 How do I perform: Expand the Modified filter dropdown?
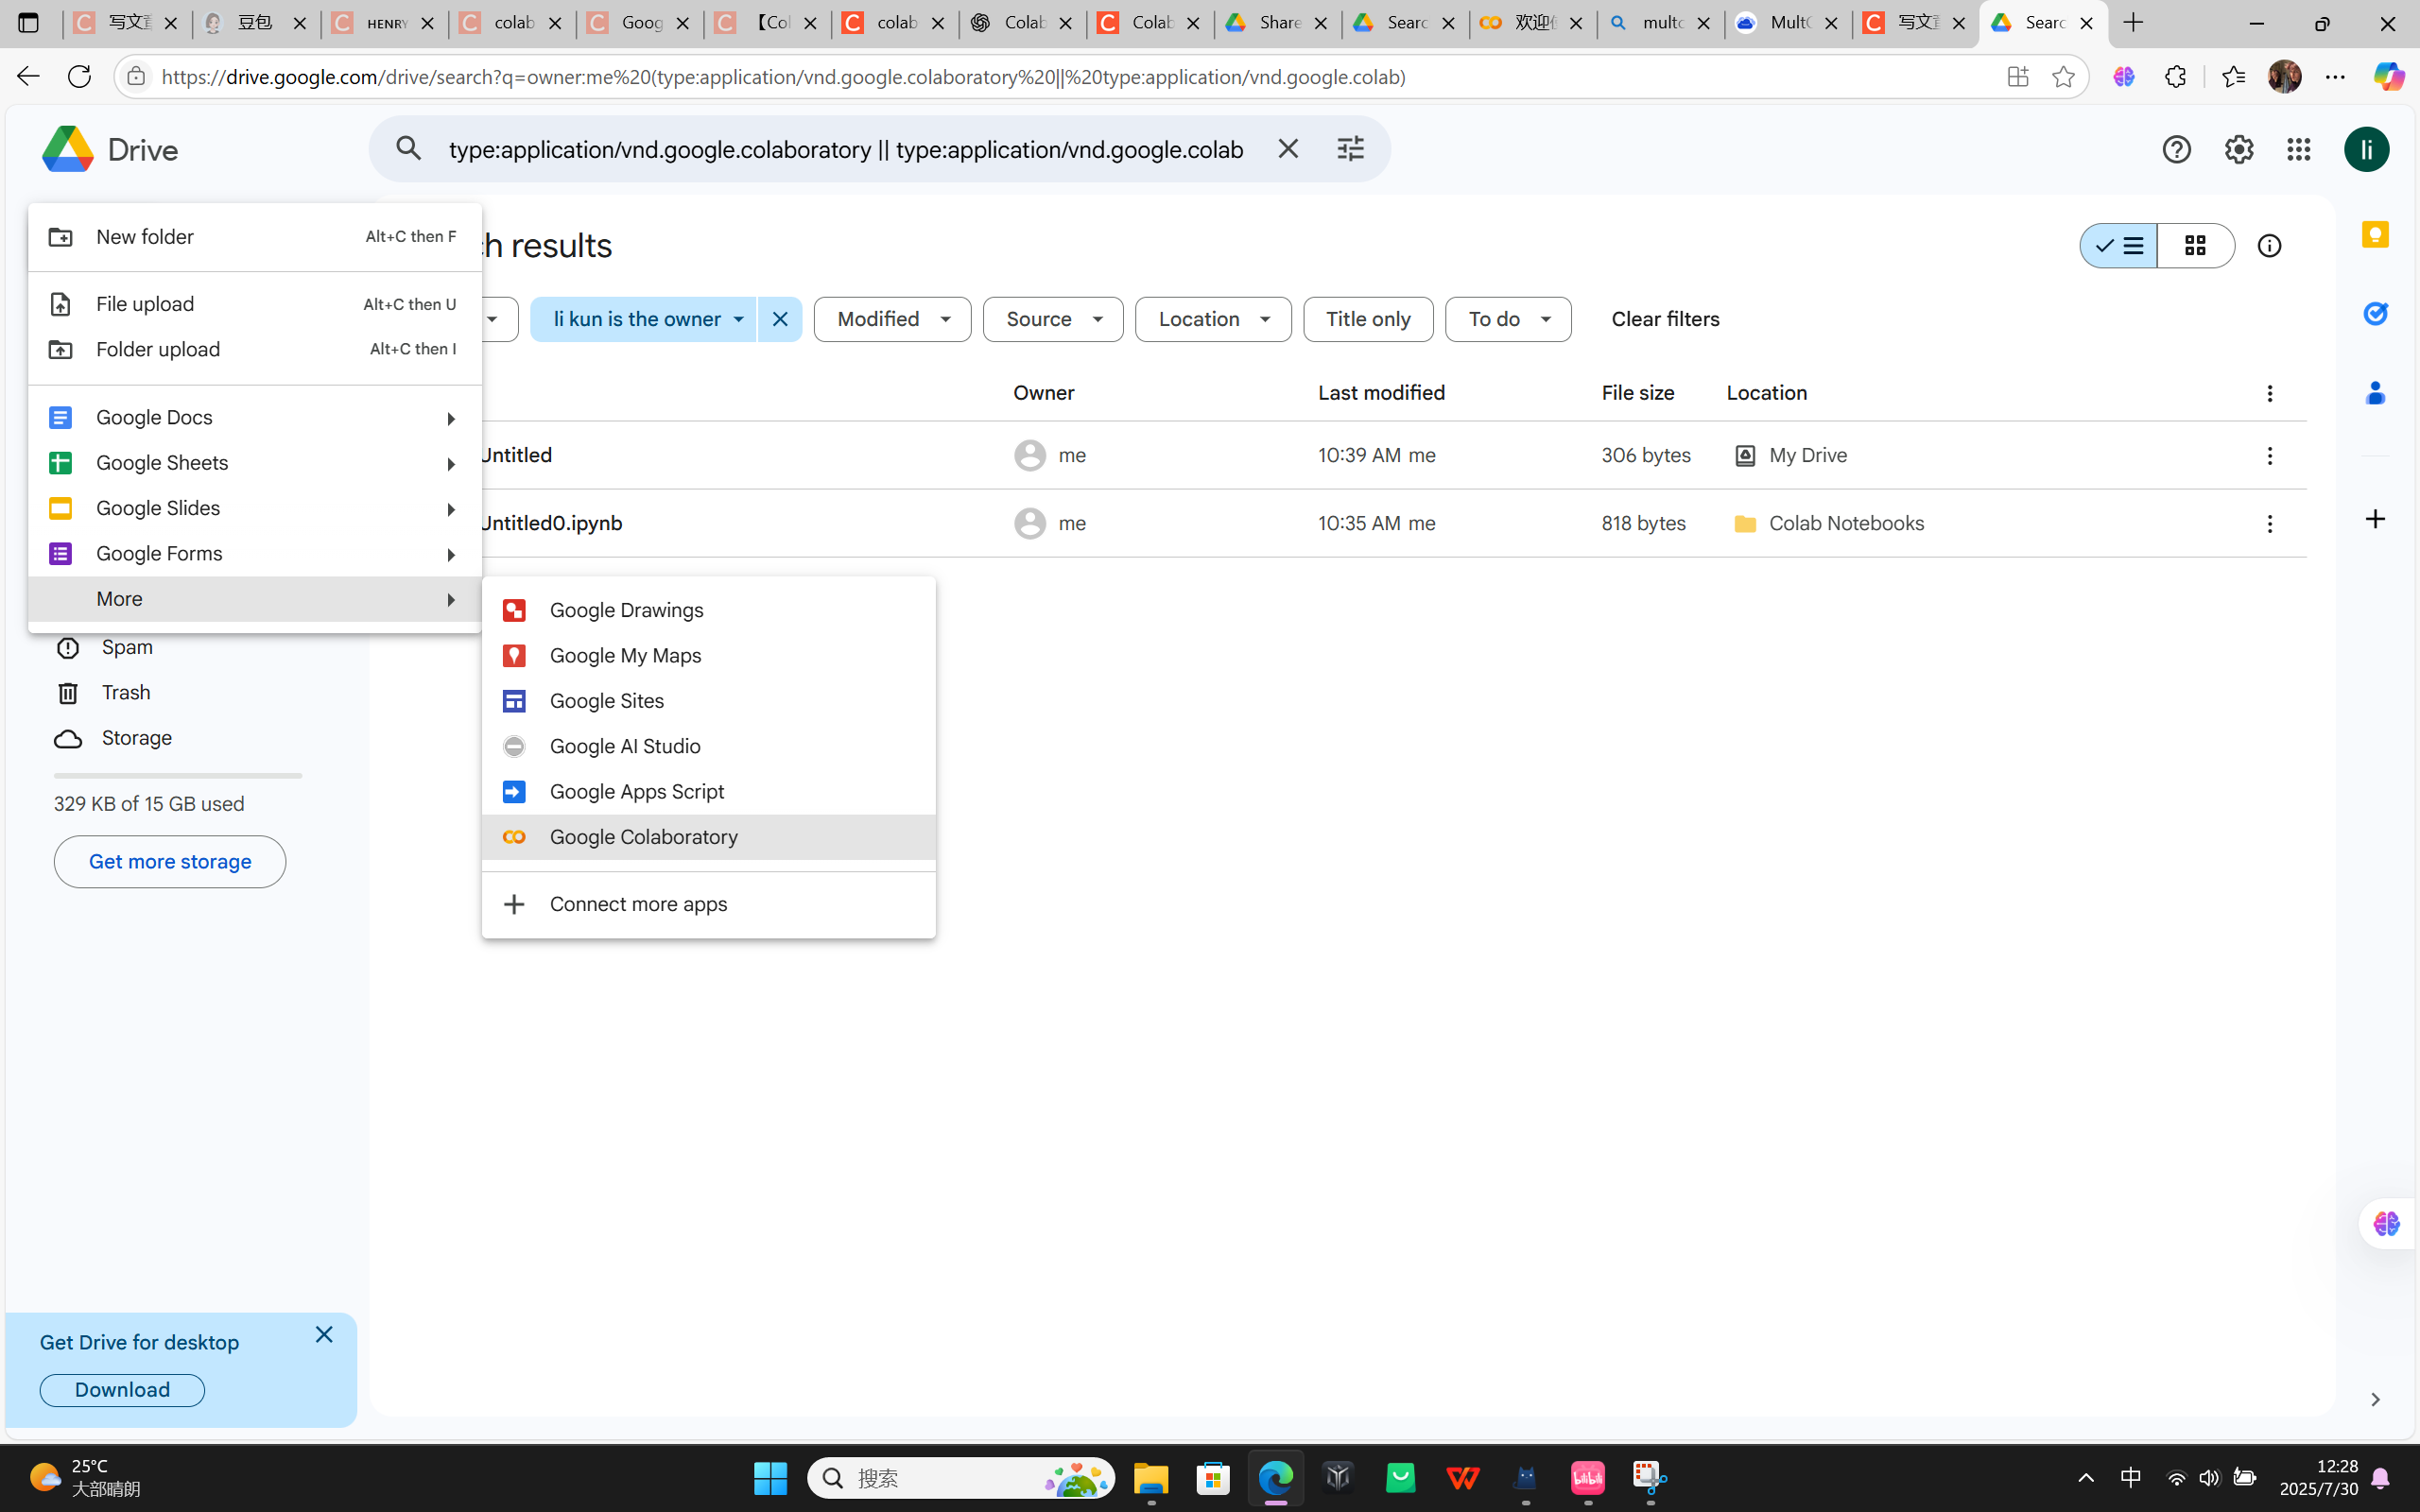click(x=892, y=320)
